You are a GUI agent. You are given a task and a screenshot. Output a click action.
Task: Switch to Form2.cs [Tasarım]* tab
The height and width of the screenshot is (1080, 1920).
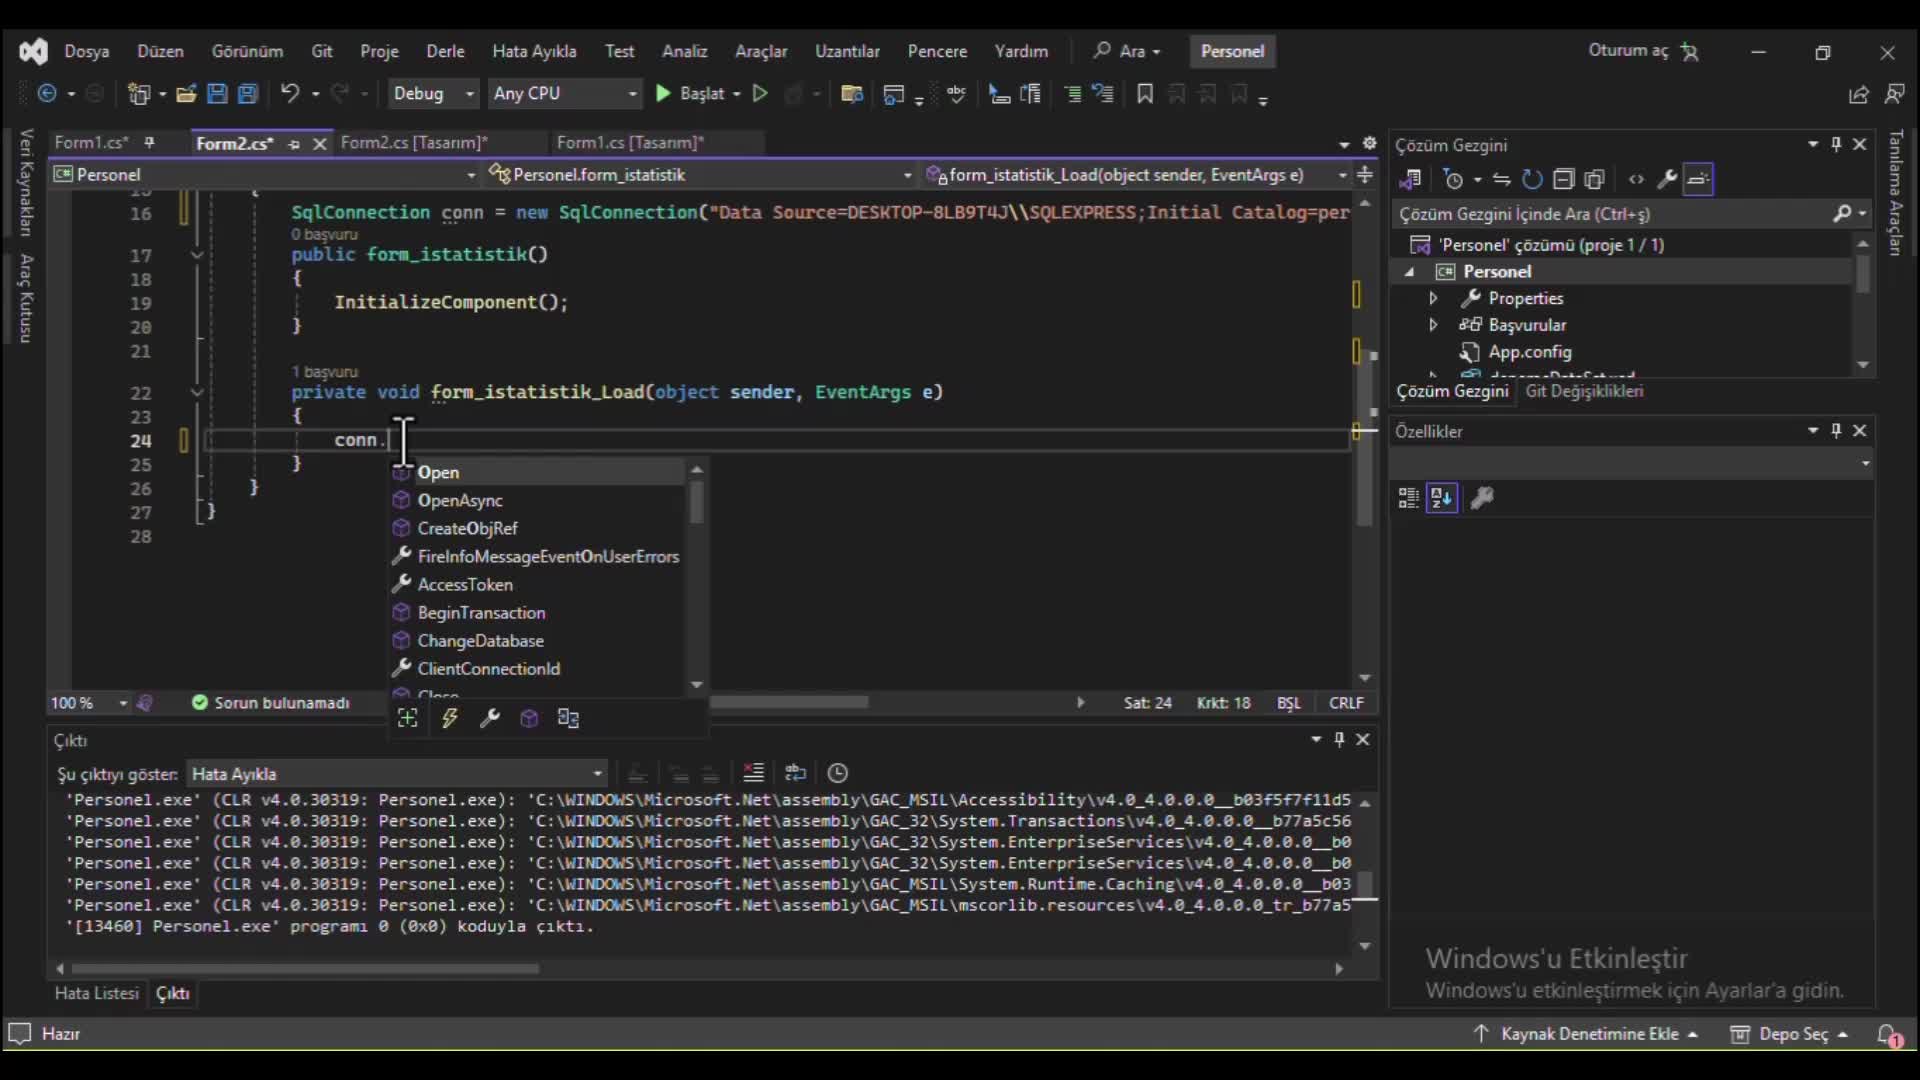(414, 143)
